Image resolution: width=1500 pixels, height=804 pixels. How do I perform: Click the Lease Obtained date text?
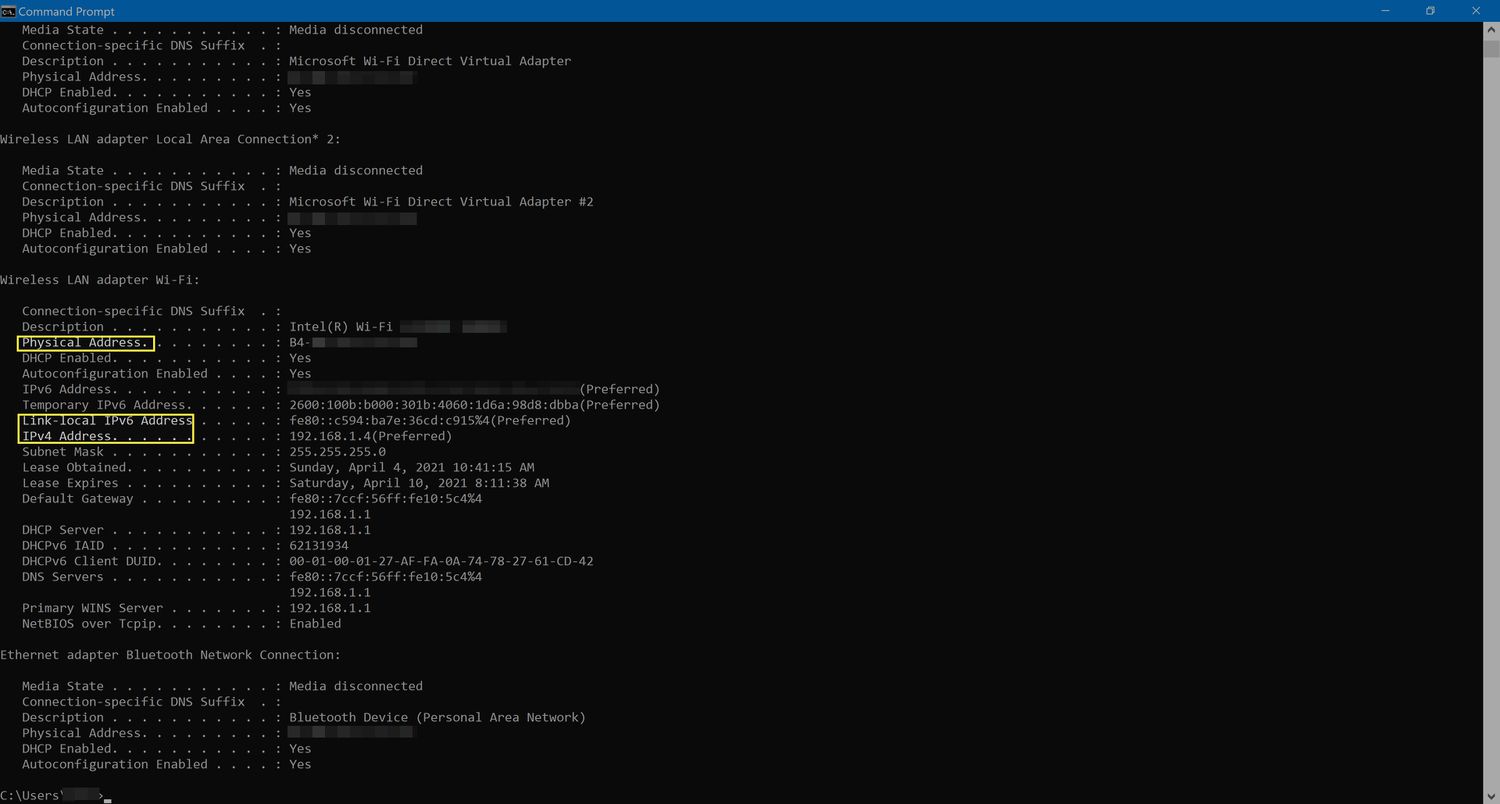tap(412, 467)
